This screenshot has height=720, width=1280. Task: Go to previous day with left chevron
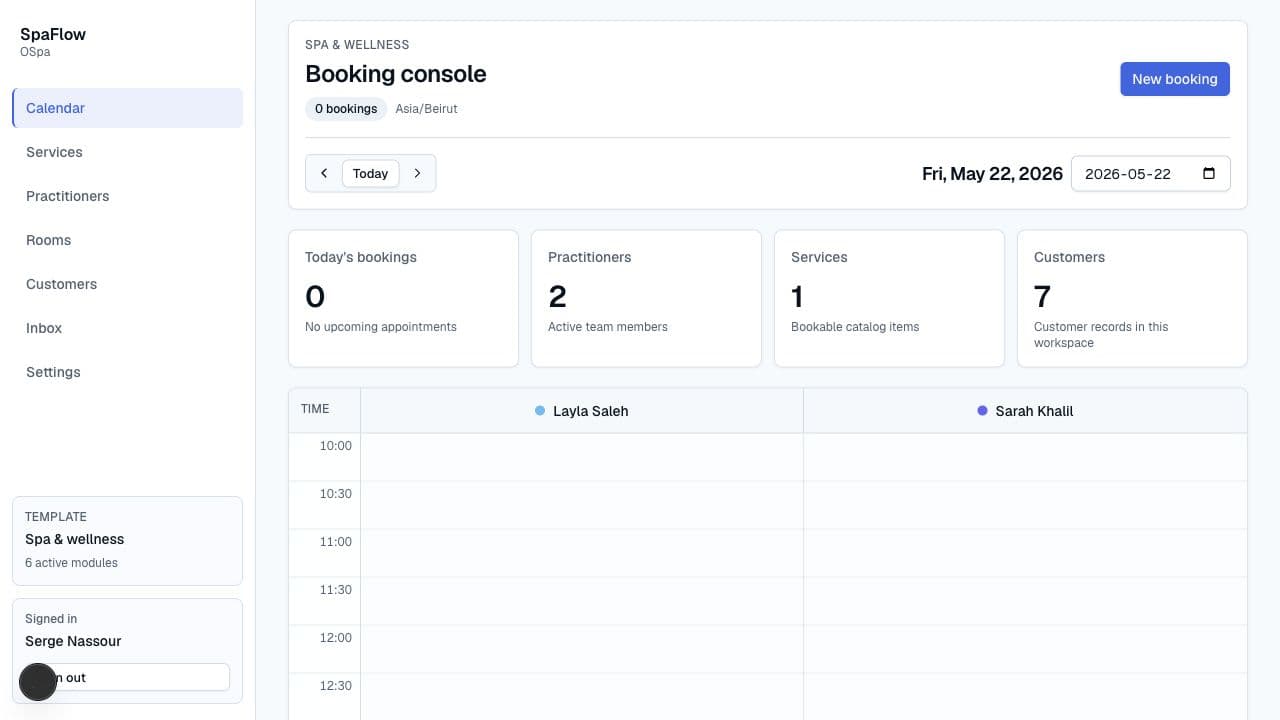(324, 173)
